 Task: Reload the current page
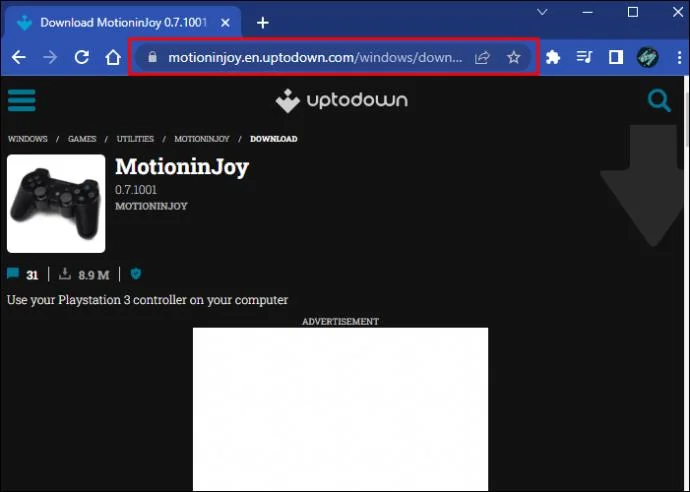(x=82, y=57)
